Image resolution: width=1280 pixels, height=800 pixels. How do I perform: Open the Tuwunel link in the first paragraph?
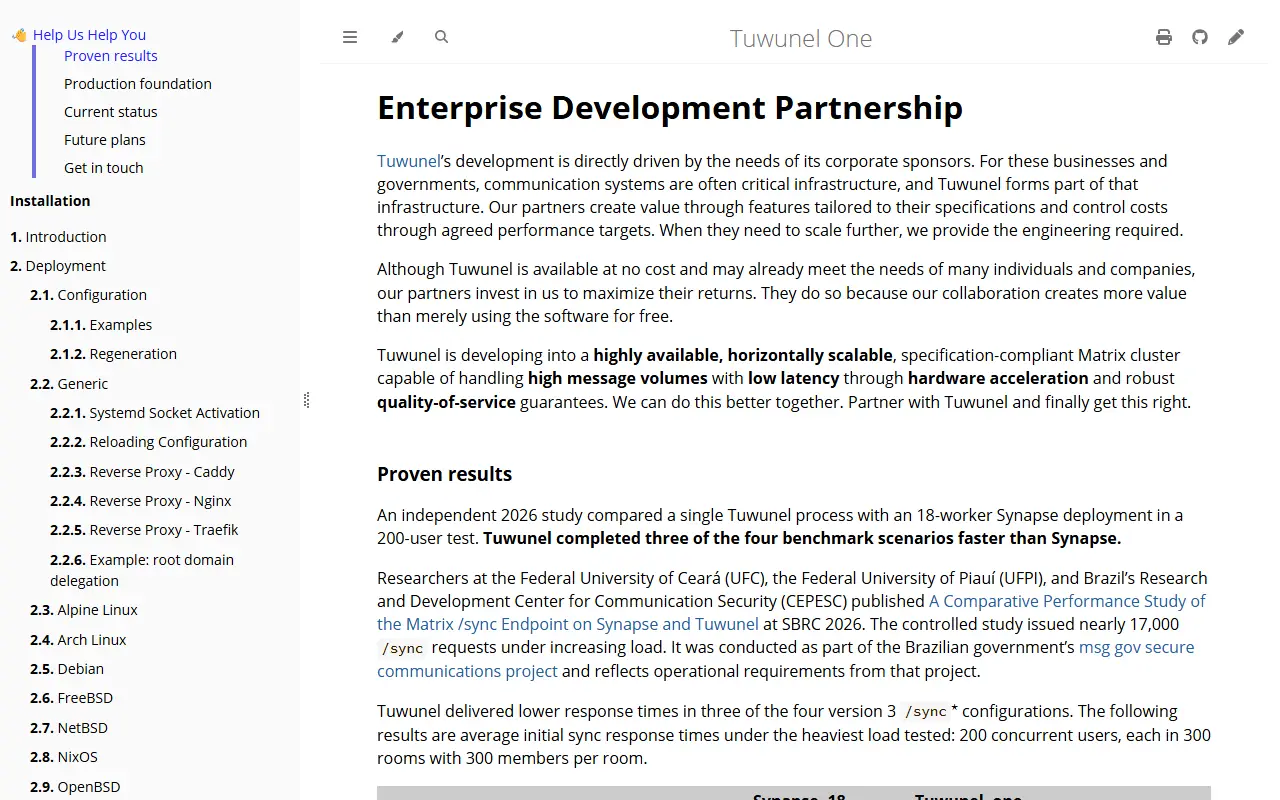click(409, 161)
